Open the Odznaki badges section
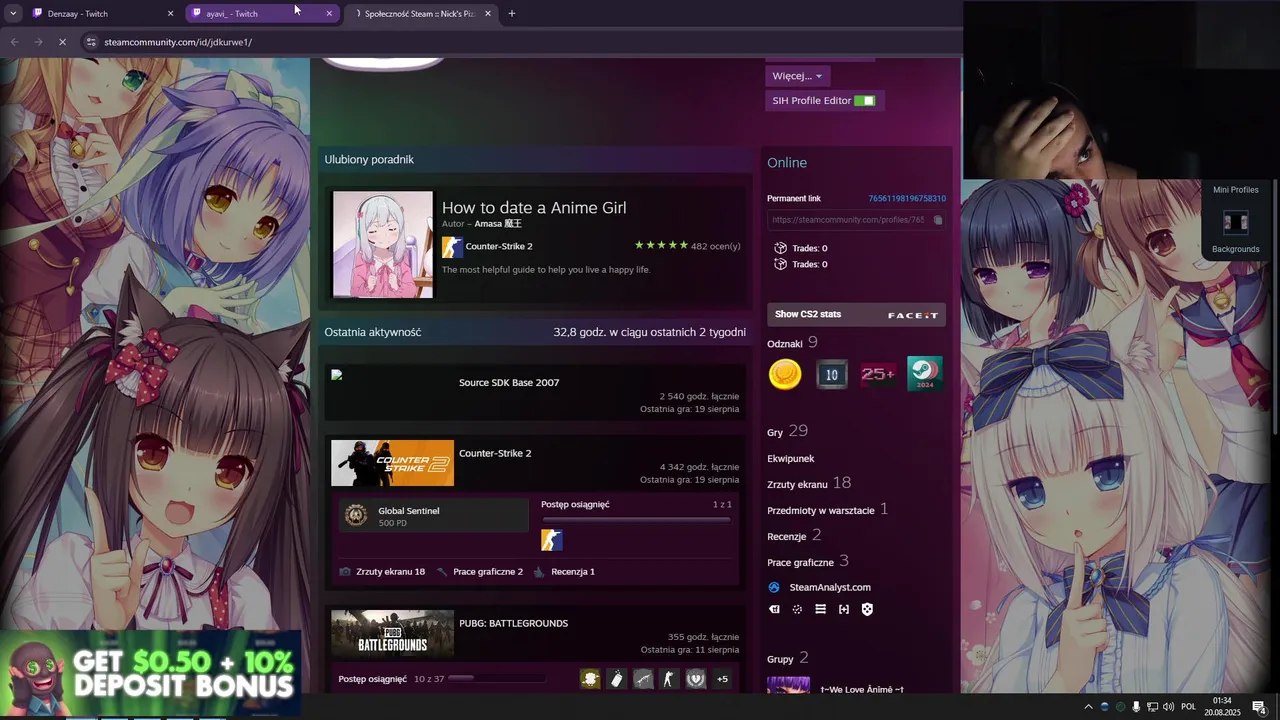Image resolution: width=1280 pixels, height=720 pixels. pos(785,344)
